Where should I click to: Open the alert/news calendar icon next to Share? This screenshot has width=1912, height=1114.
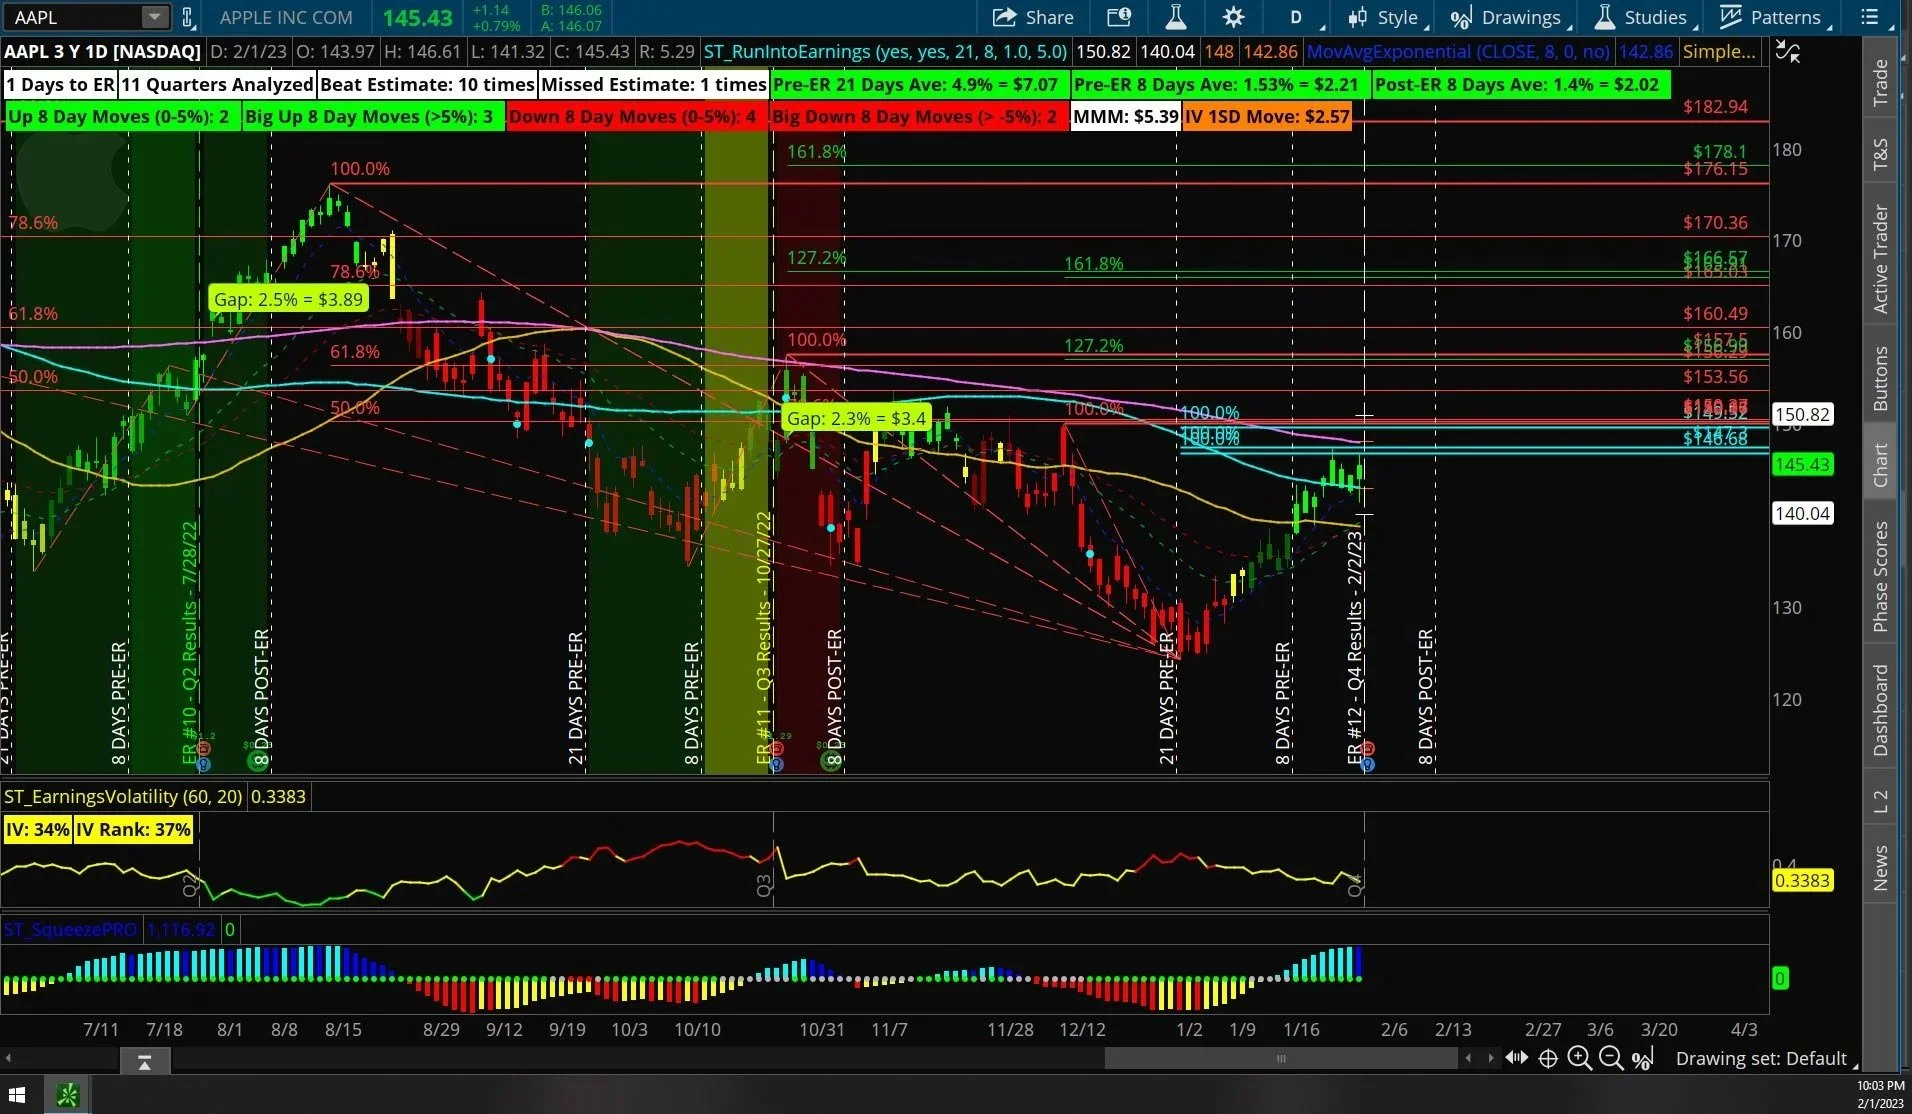pyautogui.click(x=1118, y=17)
